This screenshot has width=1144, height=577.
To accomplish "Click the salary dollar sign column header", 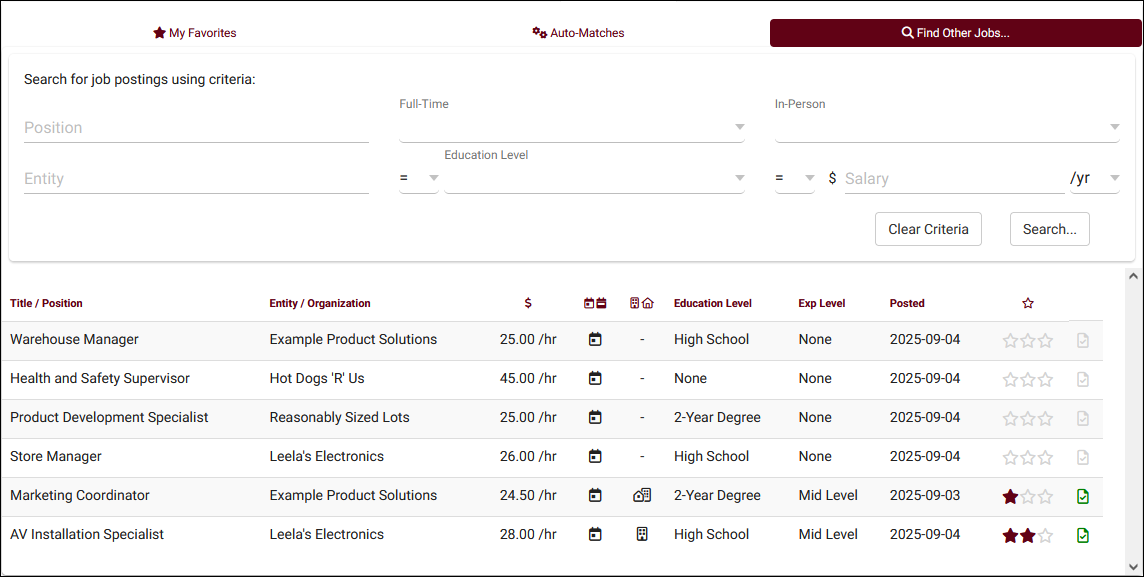I will click(x=528, y=304).
